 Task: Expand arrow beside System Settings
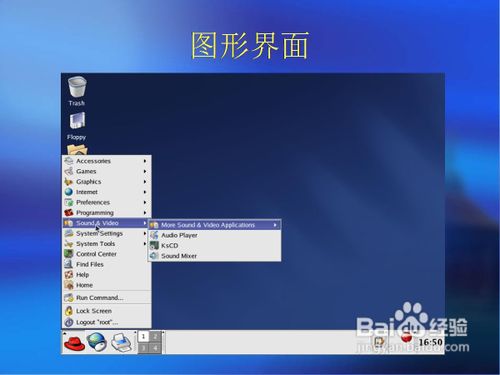tap(145, 233)
